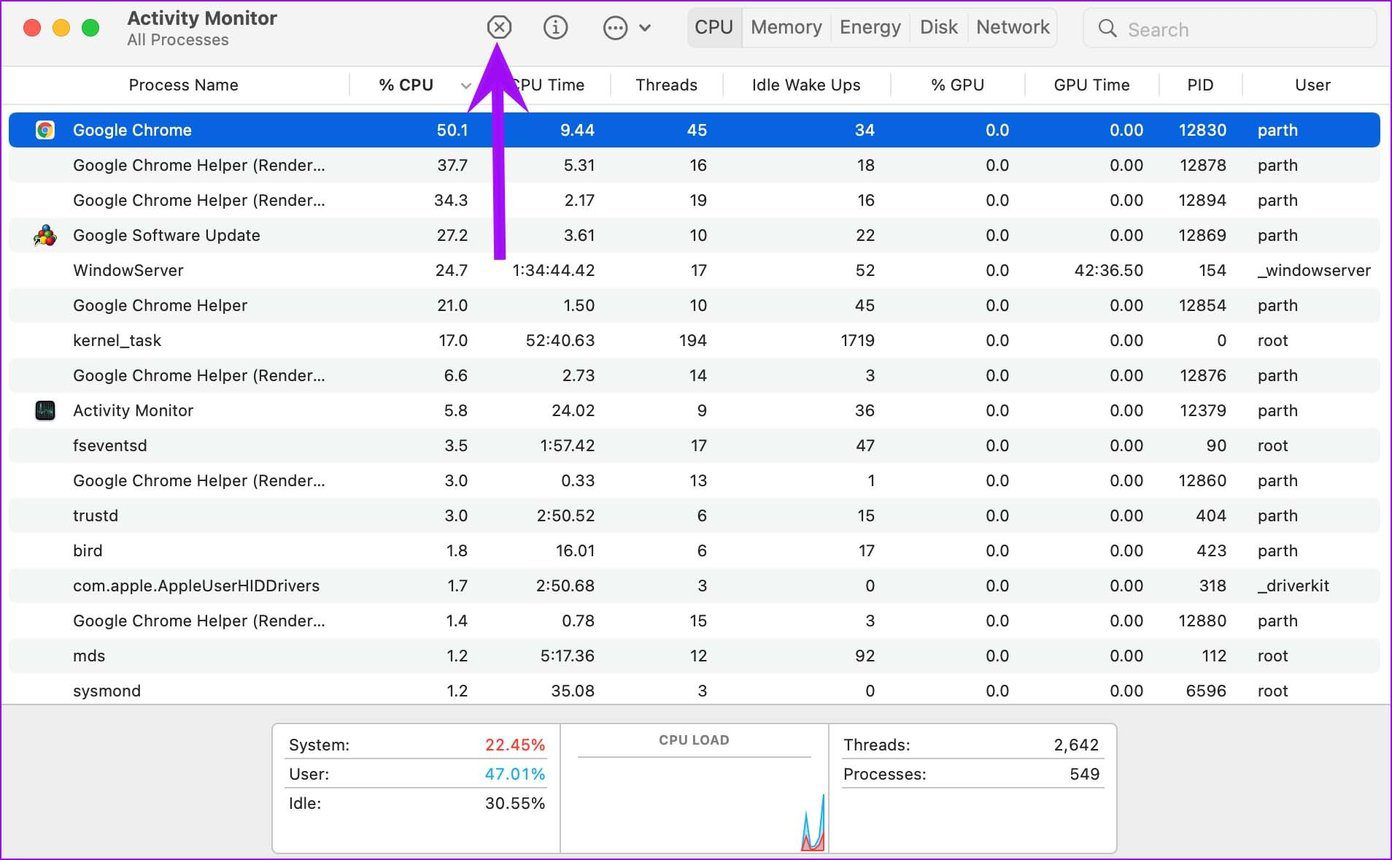Click the Activity Monitor row icon
The image size is (1392, 860).
[45, 410]
